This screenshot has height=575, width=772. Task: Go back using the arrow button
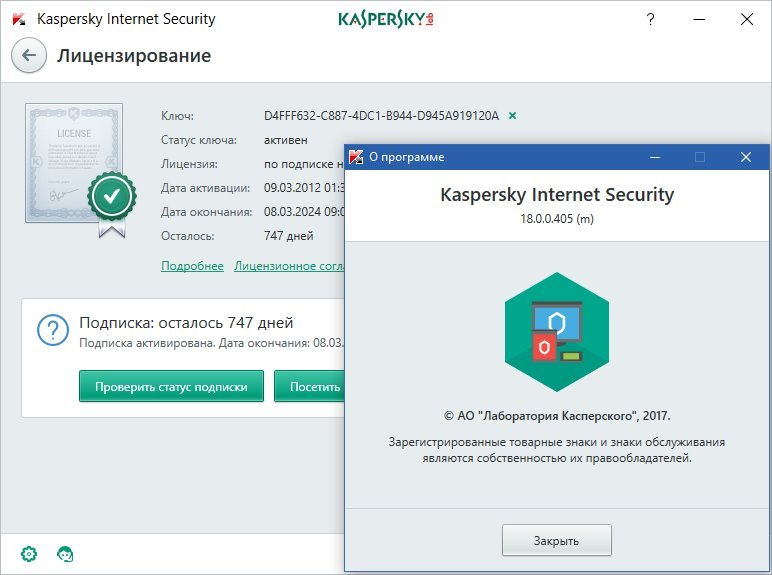(29, 56)
